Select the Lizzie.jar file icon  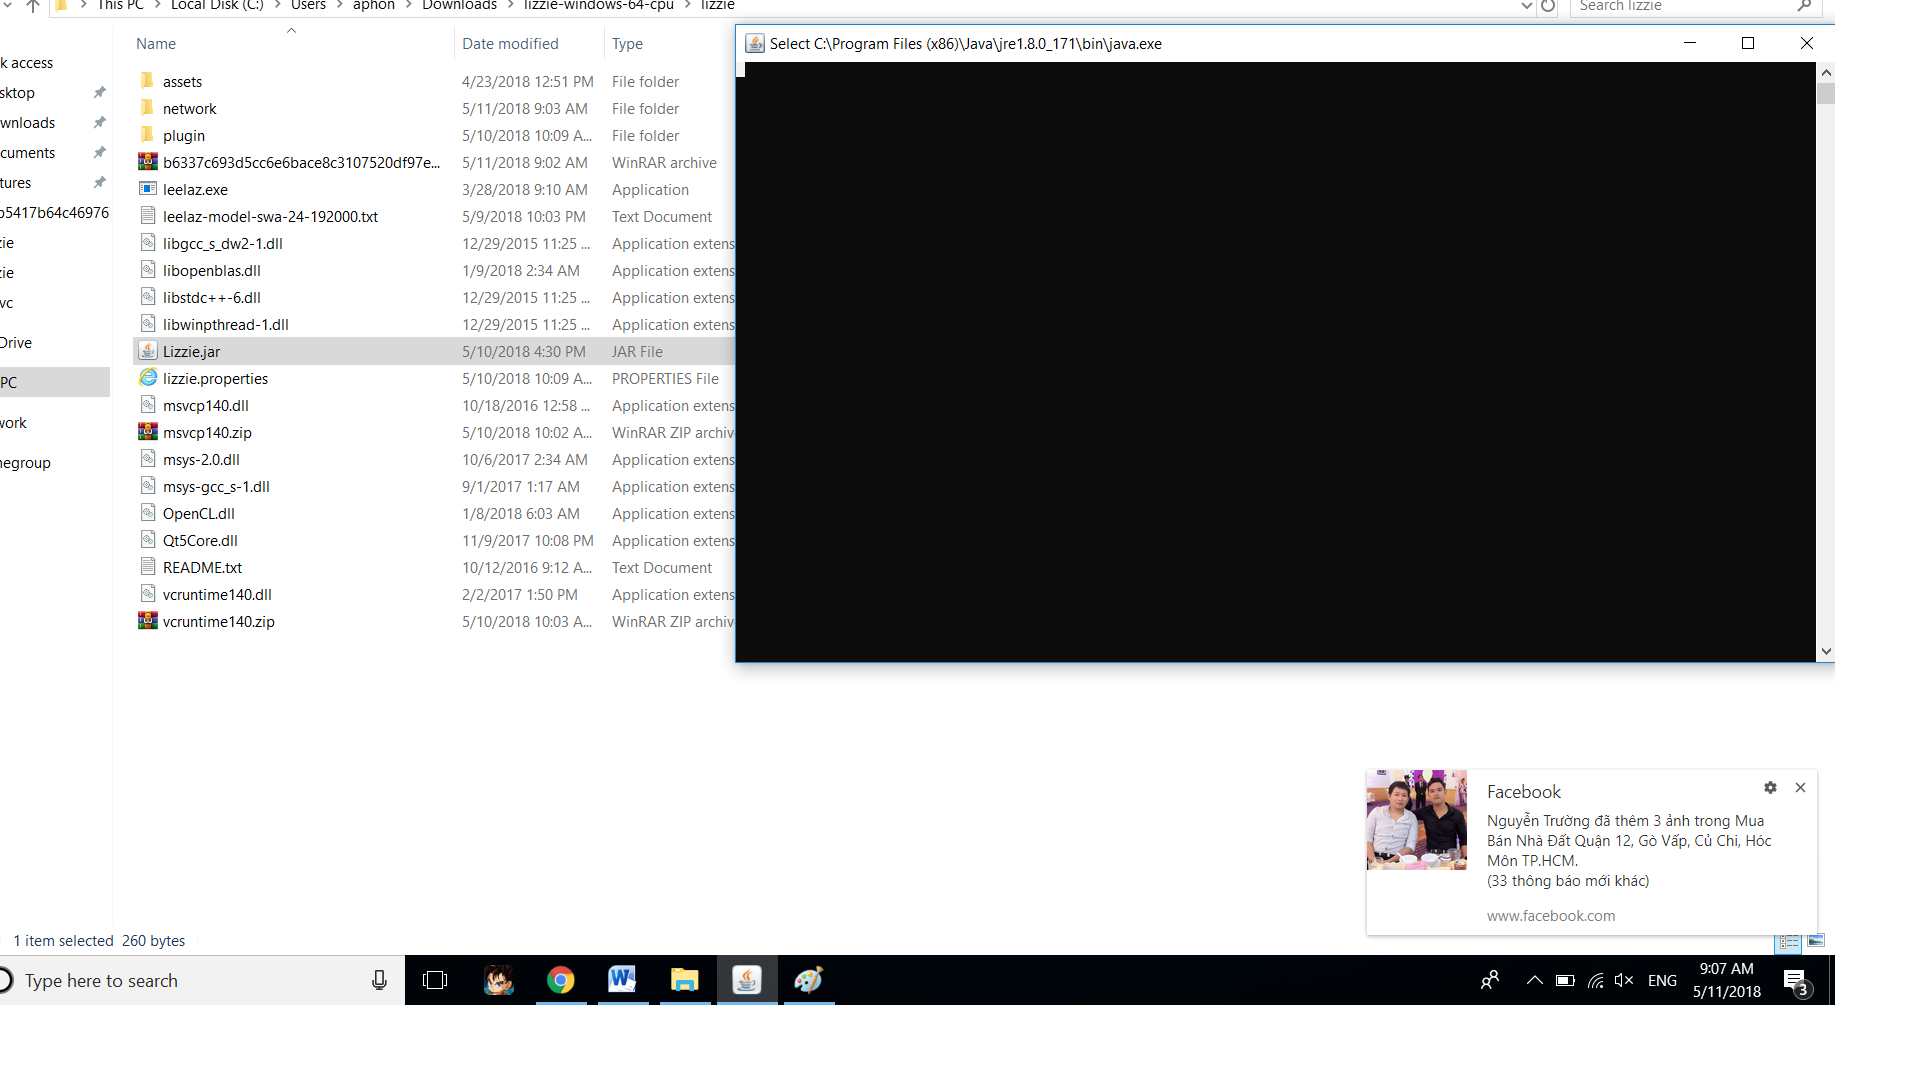pyautogui.click(x=148, y=351)
